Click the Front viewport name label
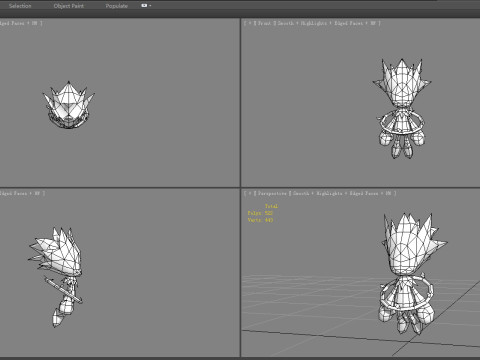The width and height of the screenshot is (480, 360). [x=264, y=23]
